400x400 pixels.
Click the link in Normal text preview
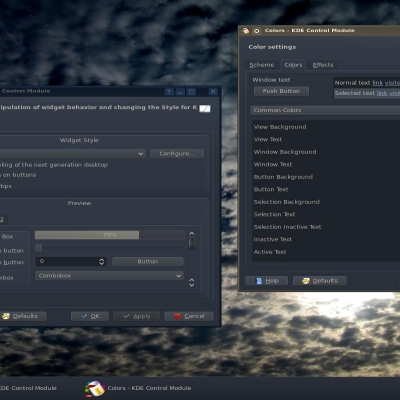(377, 83)
